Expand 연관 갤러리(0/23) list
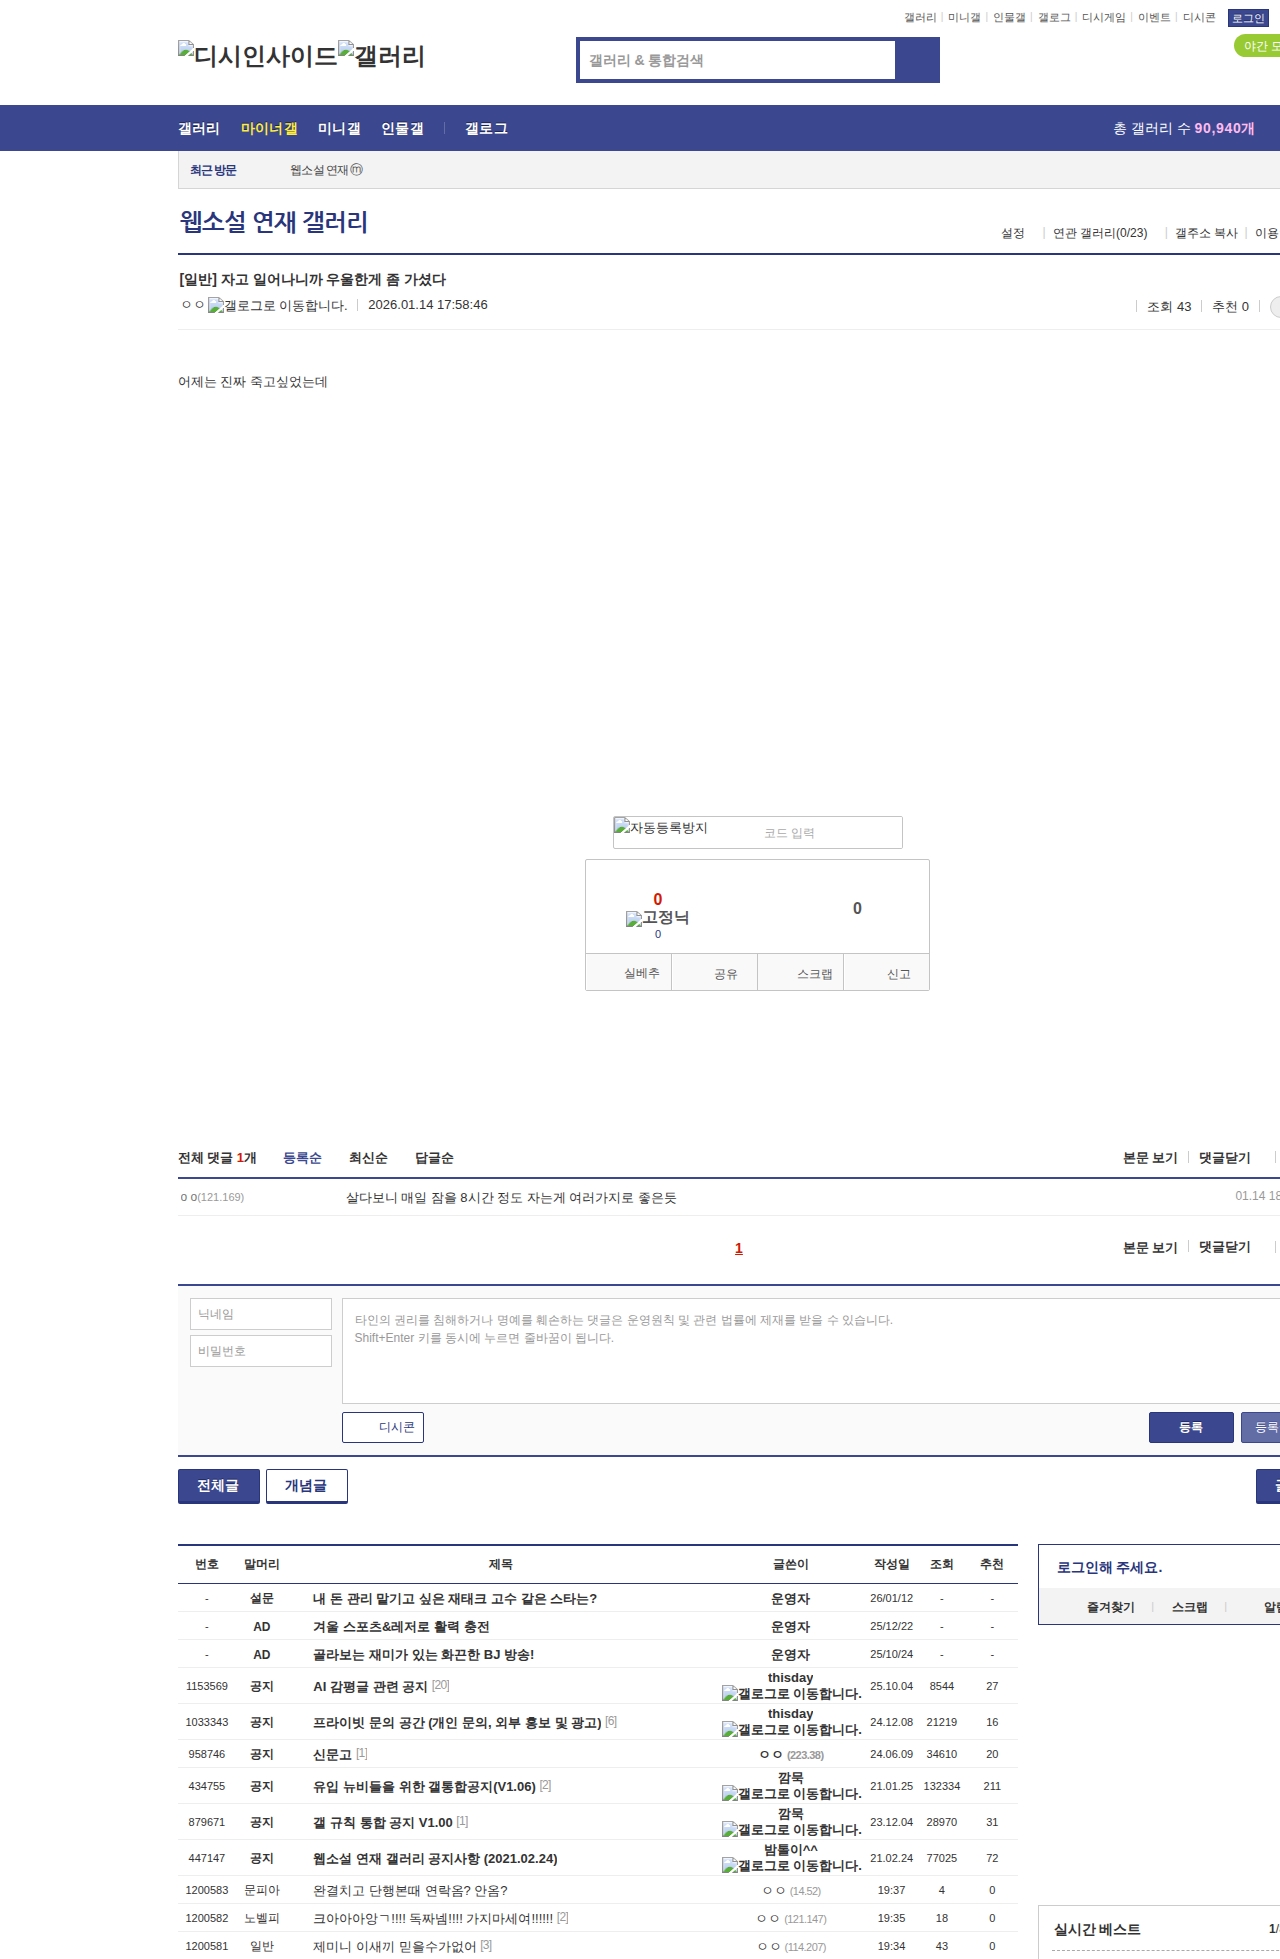The width and height of the screenshot is (1280, 1959). tap(1099, 233)
